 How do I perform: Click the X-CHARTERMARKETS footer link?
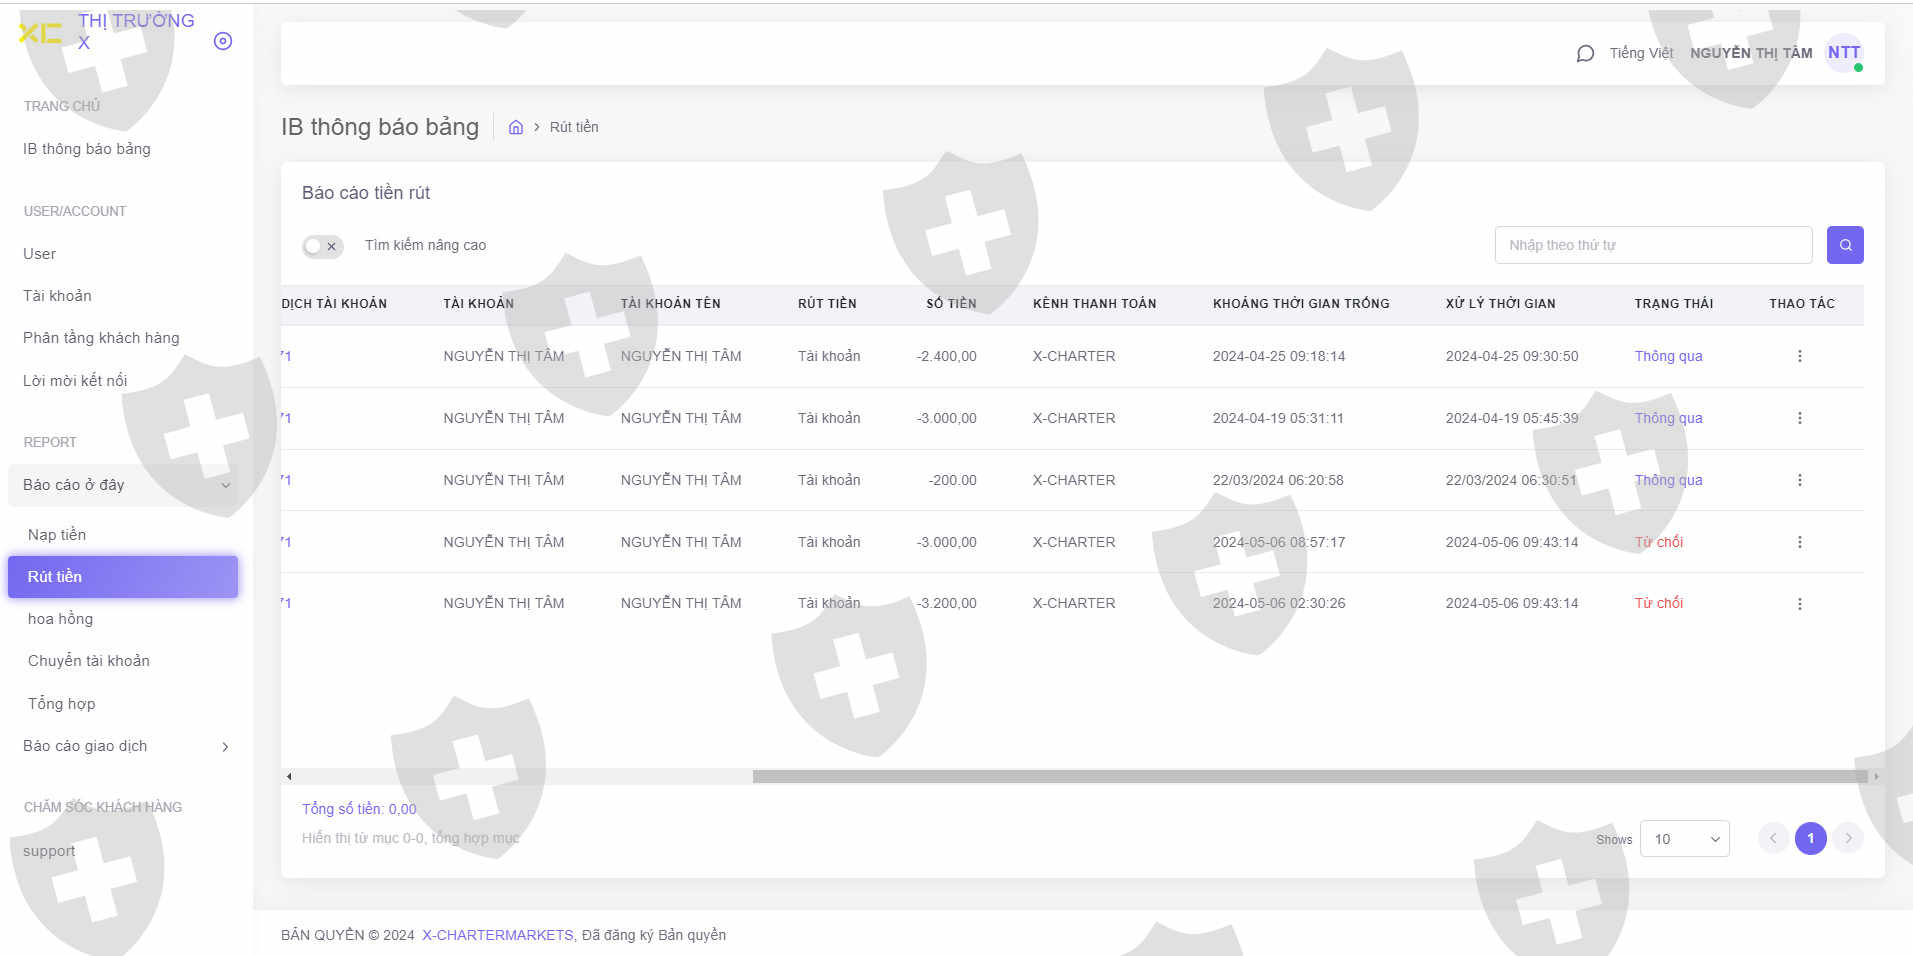497,935
